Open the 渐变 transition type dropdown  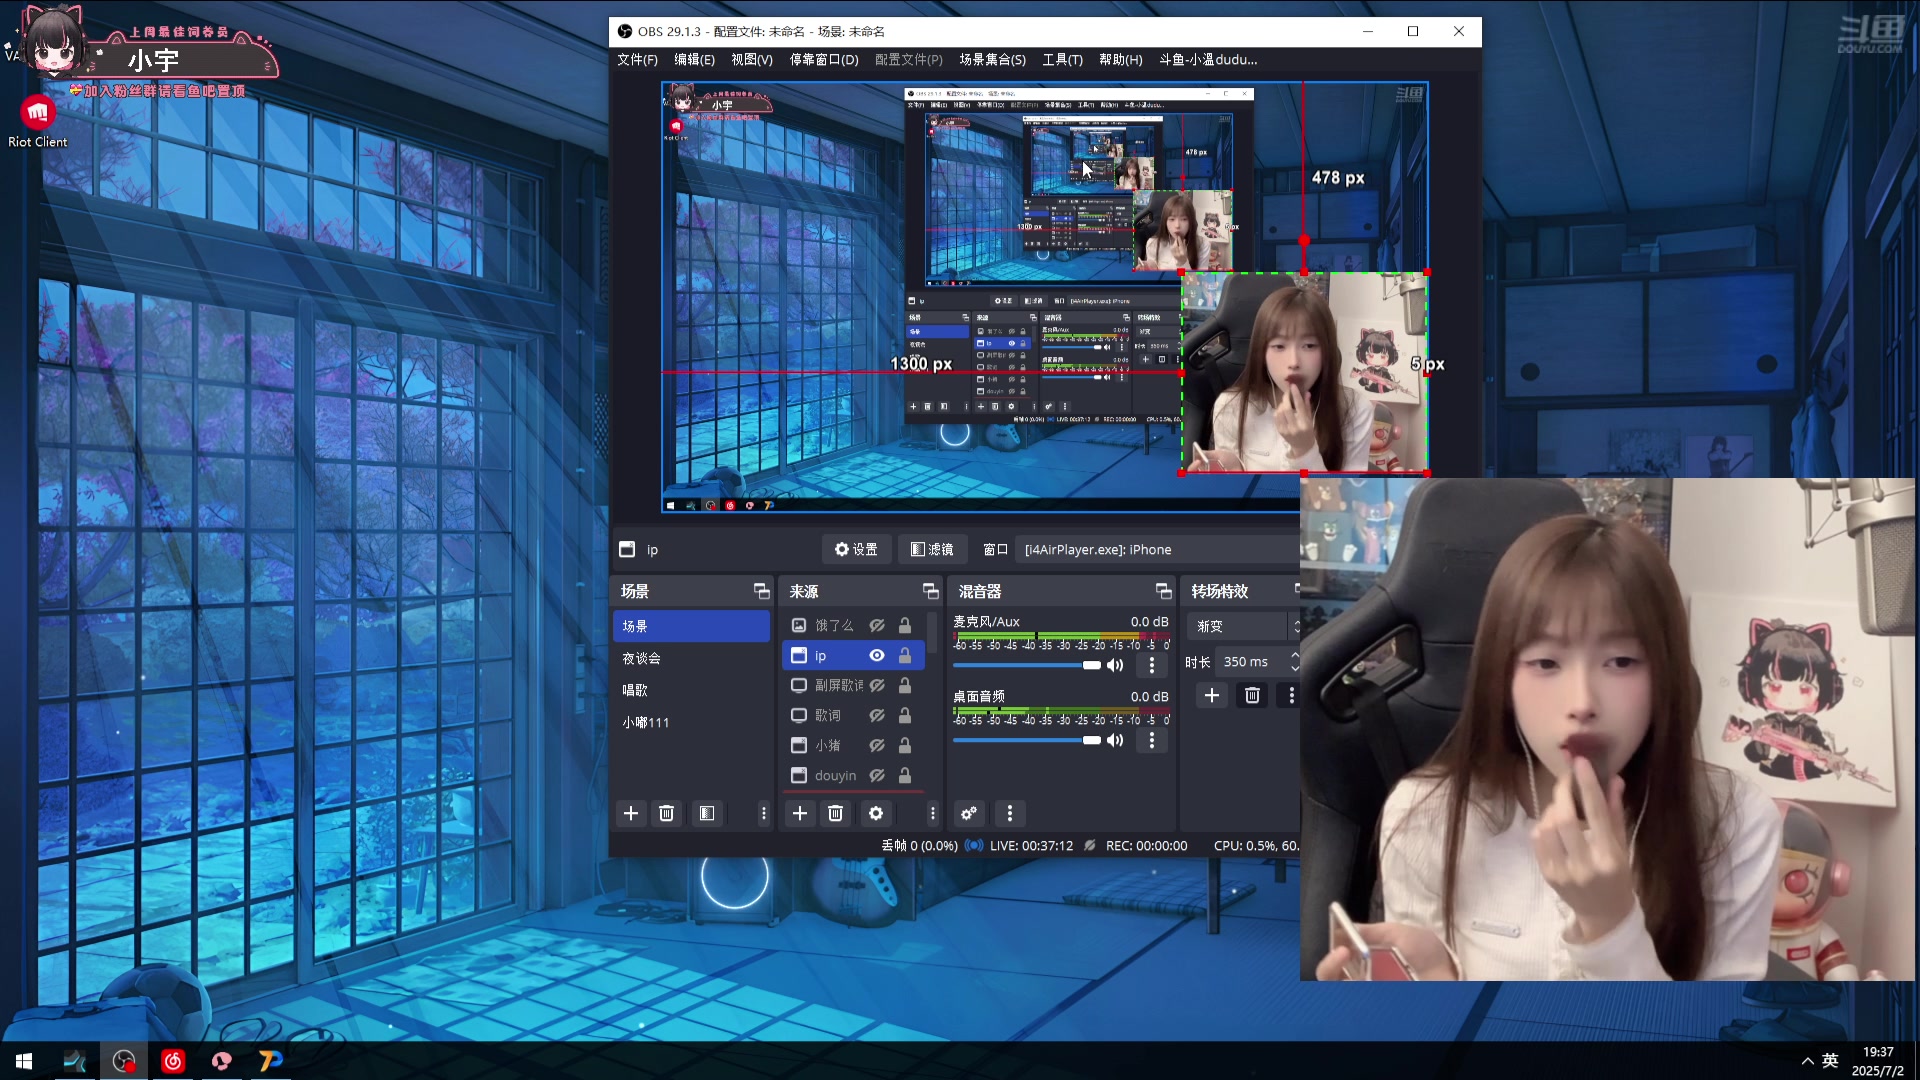(1244, 626)
